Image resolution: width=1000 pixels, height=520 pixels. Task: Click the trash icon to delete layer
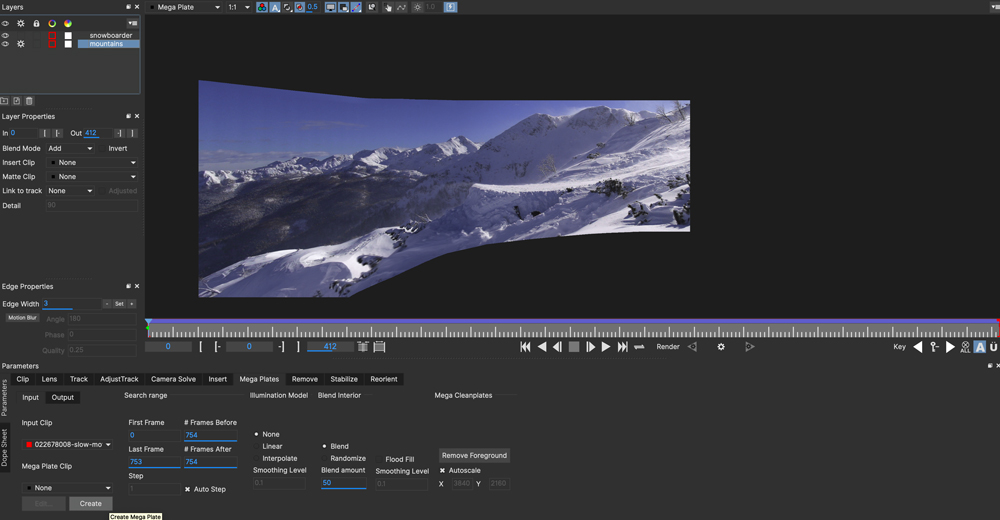(29, 101)
